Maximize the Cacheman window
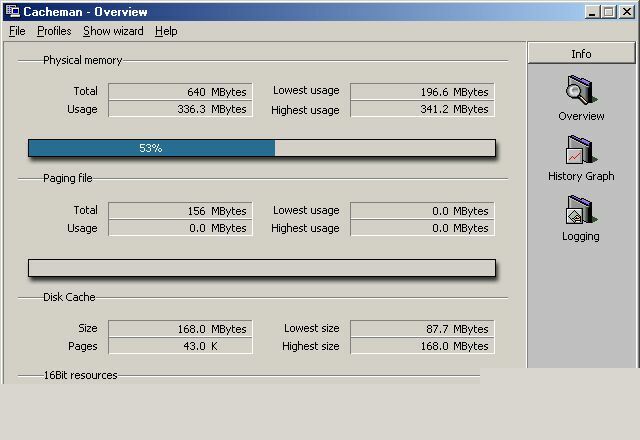 (x=609, y=12)
